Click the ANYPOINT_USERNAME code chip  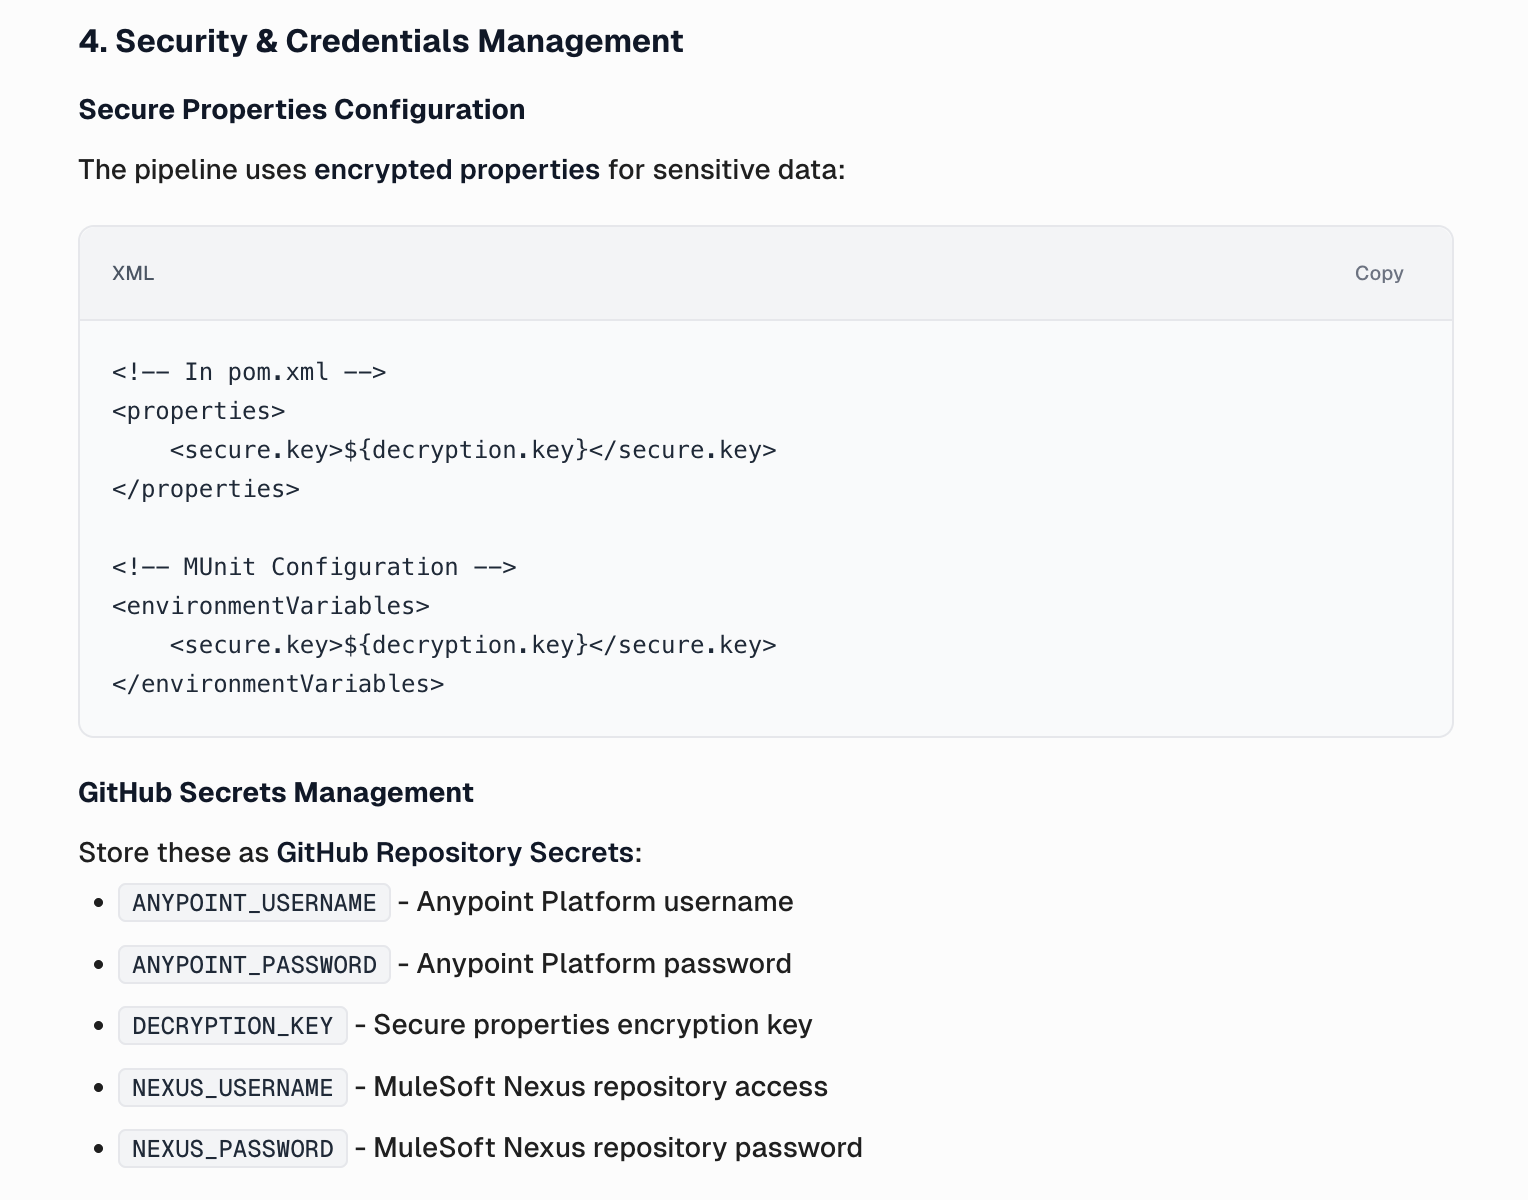tap(254, 902)
